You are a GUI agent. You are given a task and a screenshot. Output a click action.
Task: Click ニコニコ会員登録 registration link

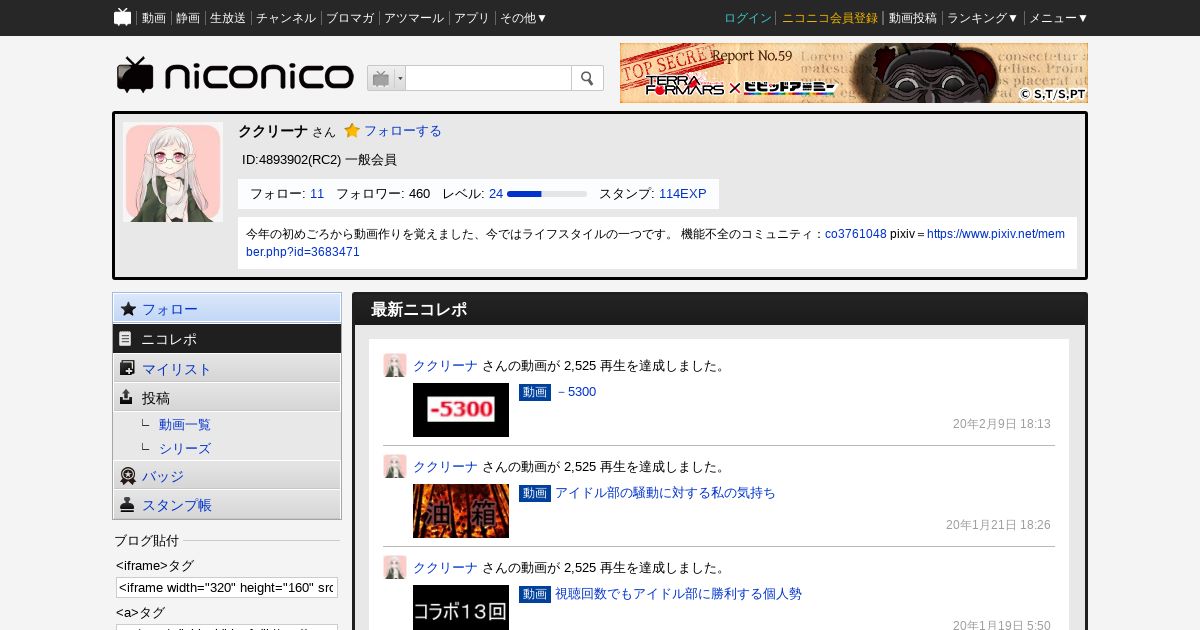click(x=830, y=18)
